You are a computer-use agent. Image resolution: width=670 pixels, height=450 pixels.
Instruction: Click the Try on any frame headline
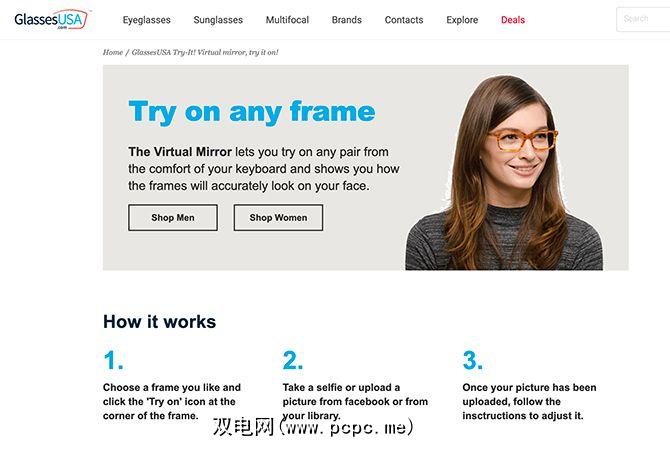[x=252, y=112]
